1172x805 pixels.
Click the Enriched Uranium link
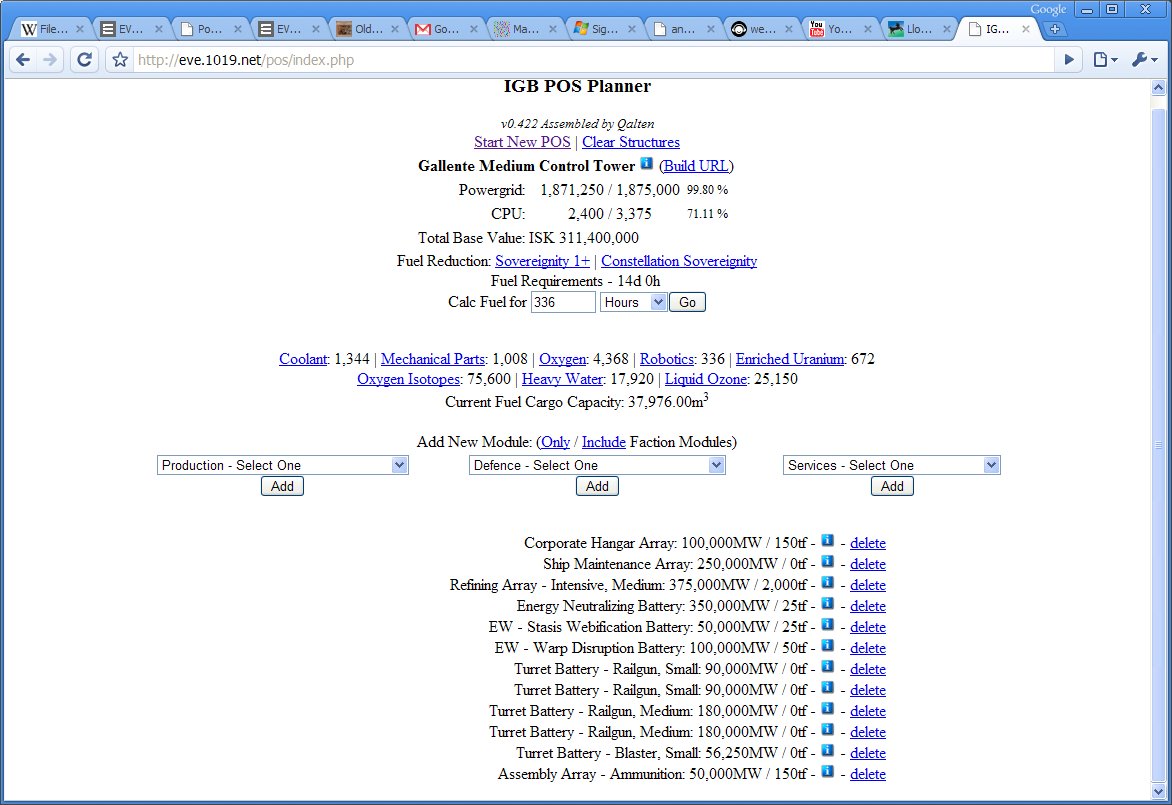pyautogui.click(x=790, y=359)
